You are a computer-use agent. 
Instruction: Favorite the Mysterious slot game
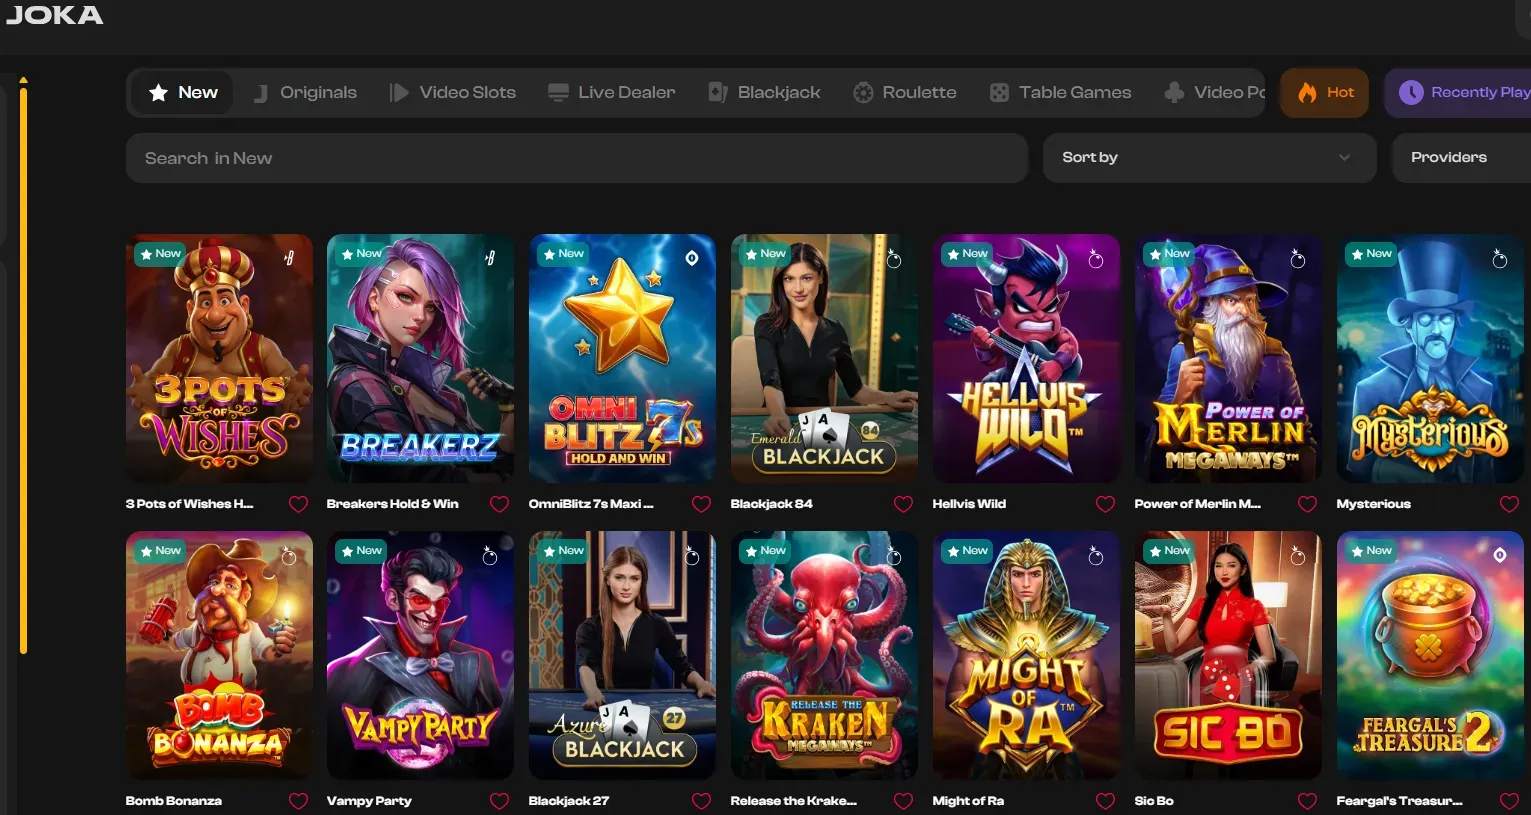1509,504
